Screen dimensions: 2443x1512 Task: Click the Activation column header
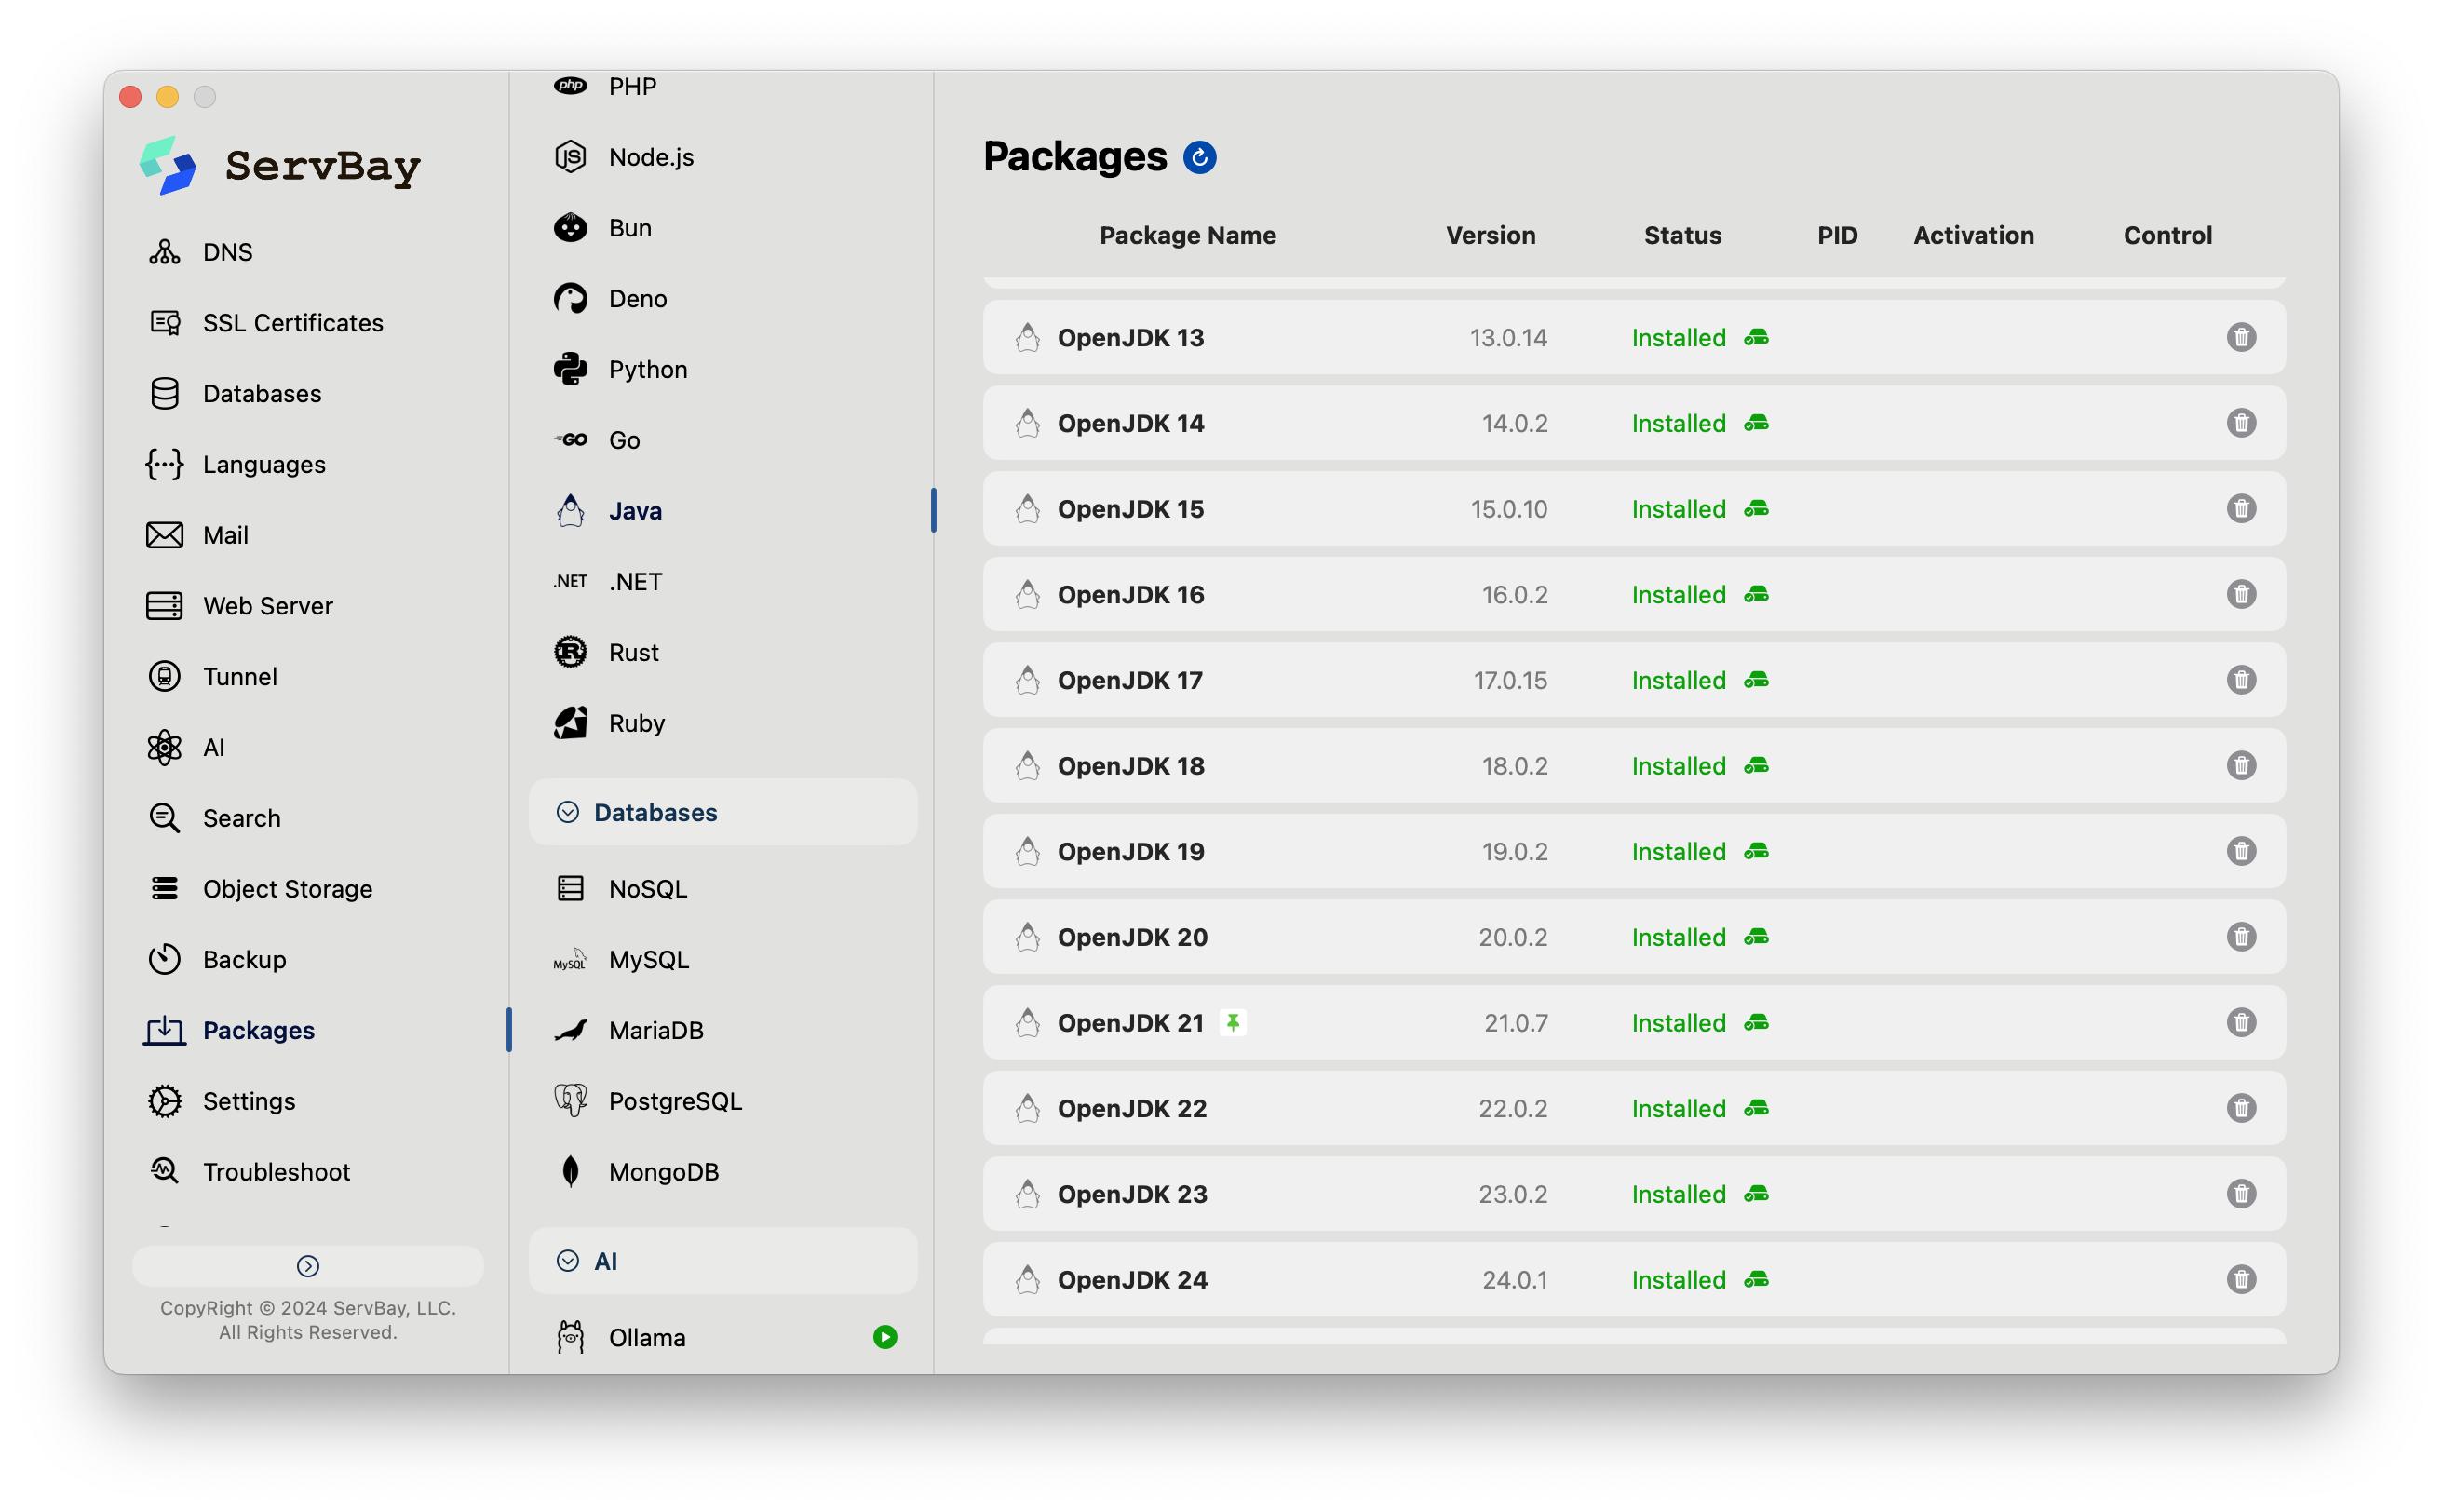1973,235
